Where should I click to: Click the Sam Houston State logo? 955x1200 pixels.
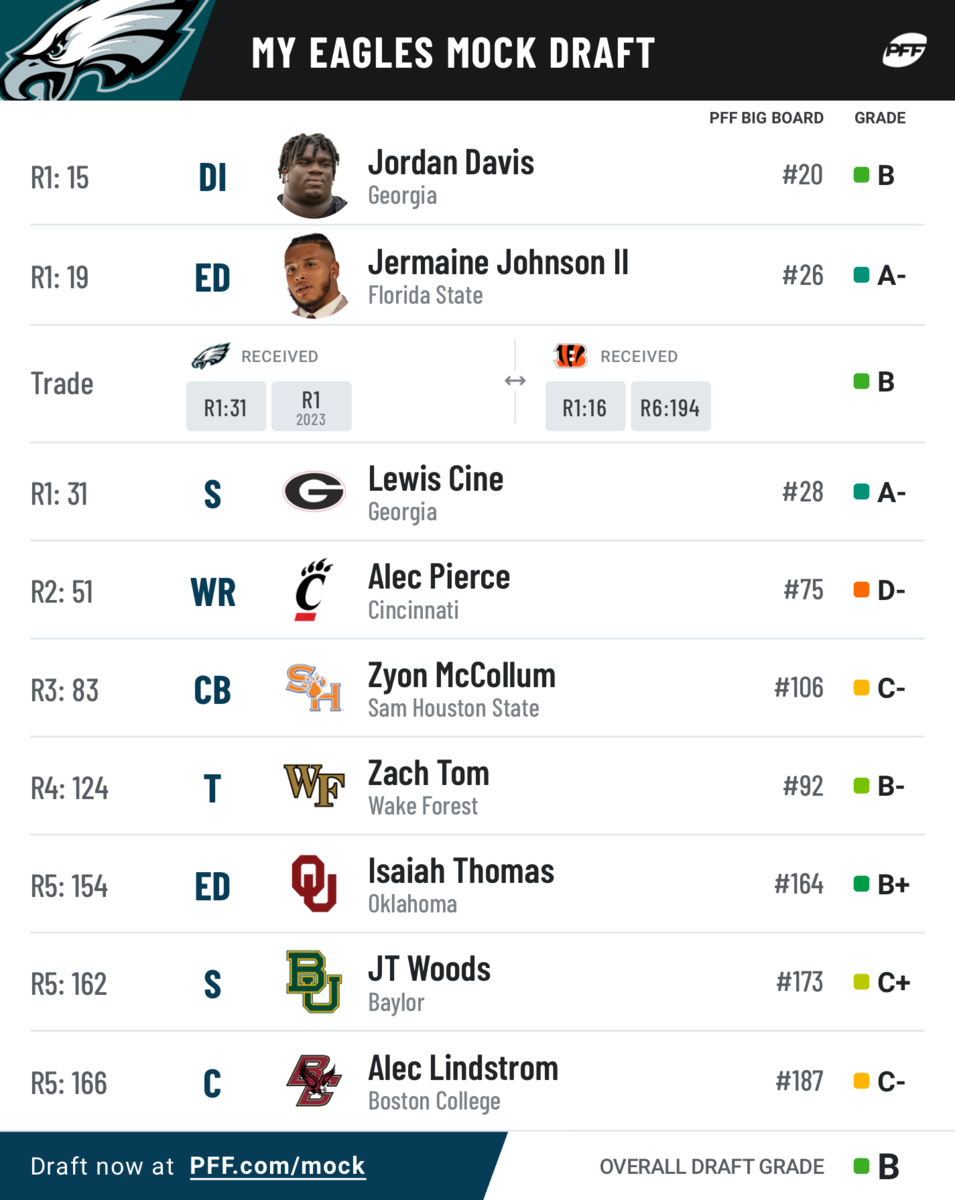(314, 688)
